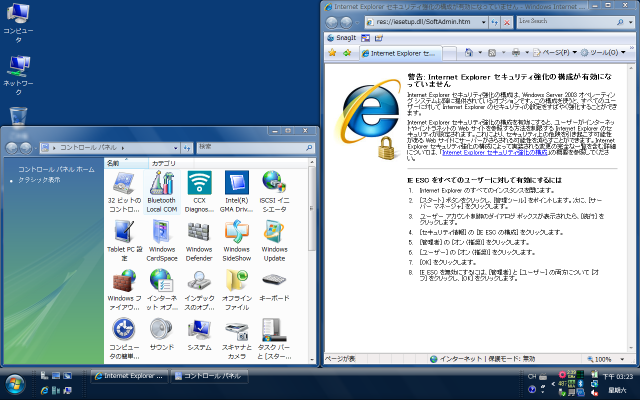Open Tablet PC 設定 icon
This screenshot has width=640, height=400.
click(x=124, y=241)
